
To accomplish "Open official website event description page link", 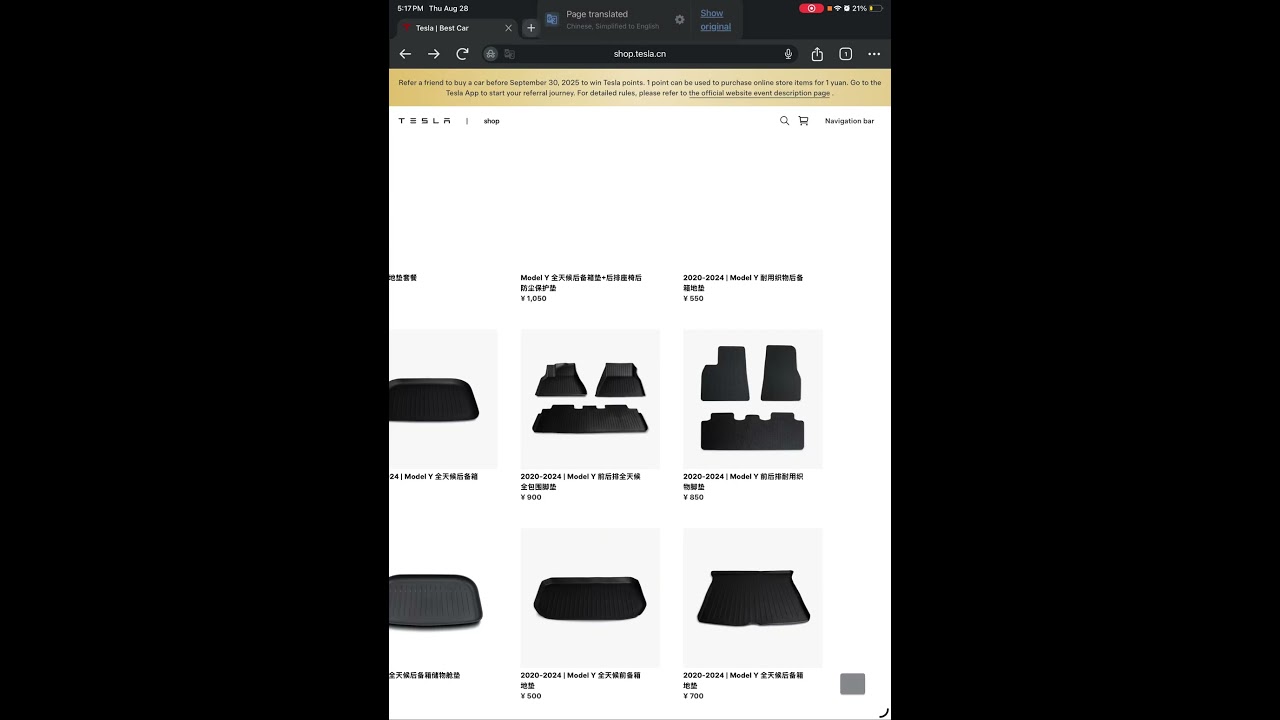I will point(759,93).
